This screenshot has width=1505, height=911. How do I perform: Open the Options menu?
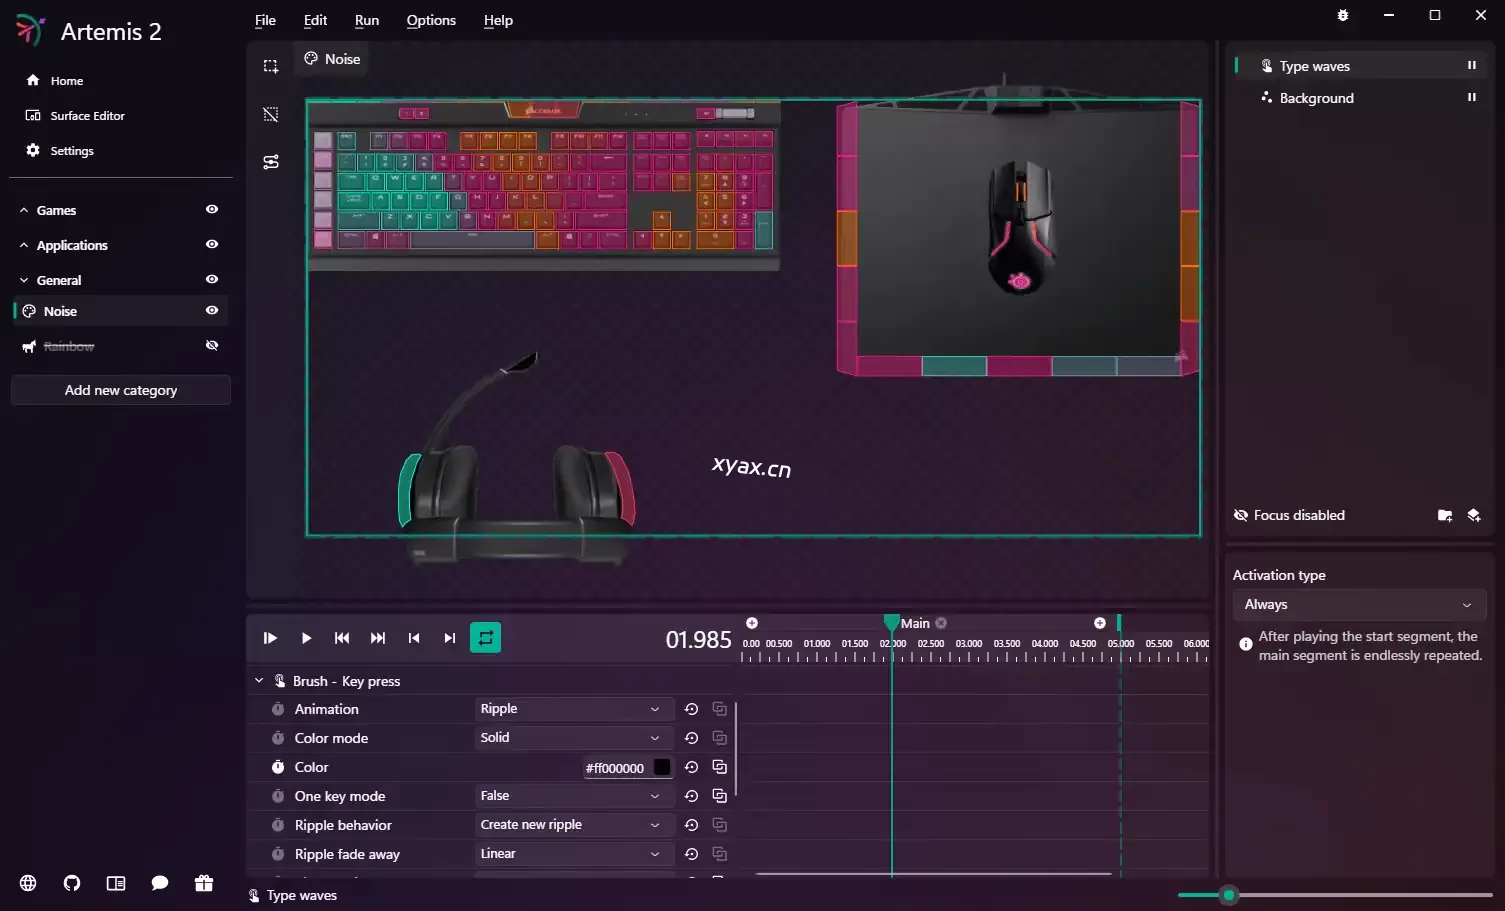[431, 20]
